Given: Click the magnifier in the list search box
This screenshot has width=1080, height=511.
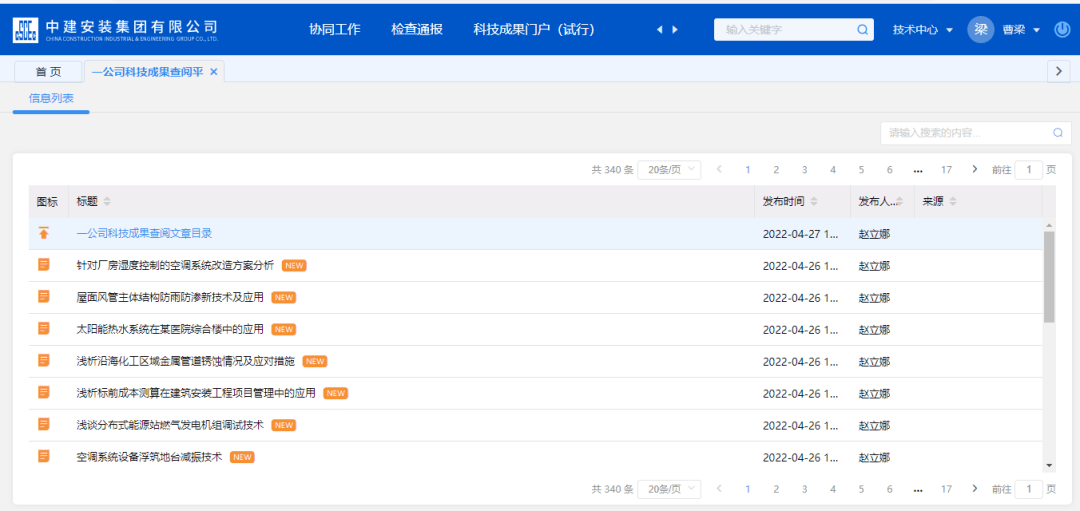Looking at the screenshot, I should (x=1057, y=133).
